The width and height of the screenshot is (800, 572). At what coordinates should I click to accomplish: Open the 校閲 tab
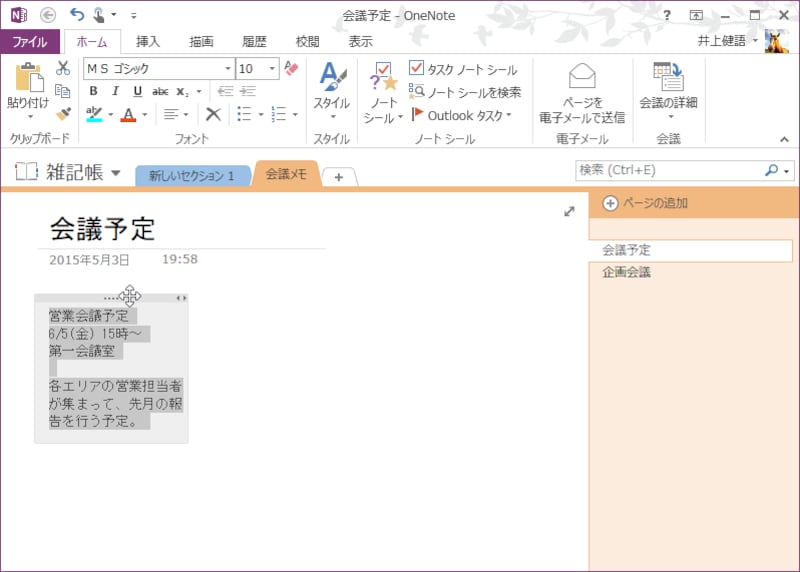coord(307,42)
